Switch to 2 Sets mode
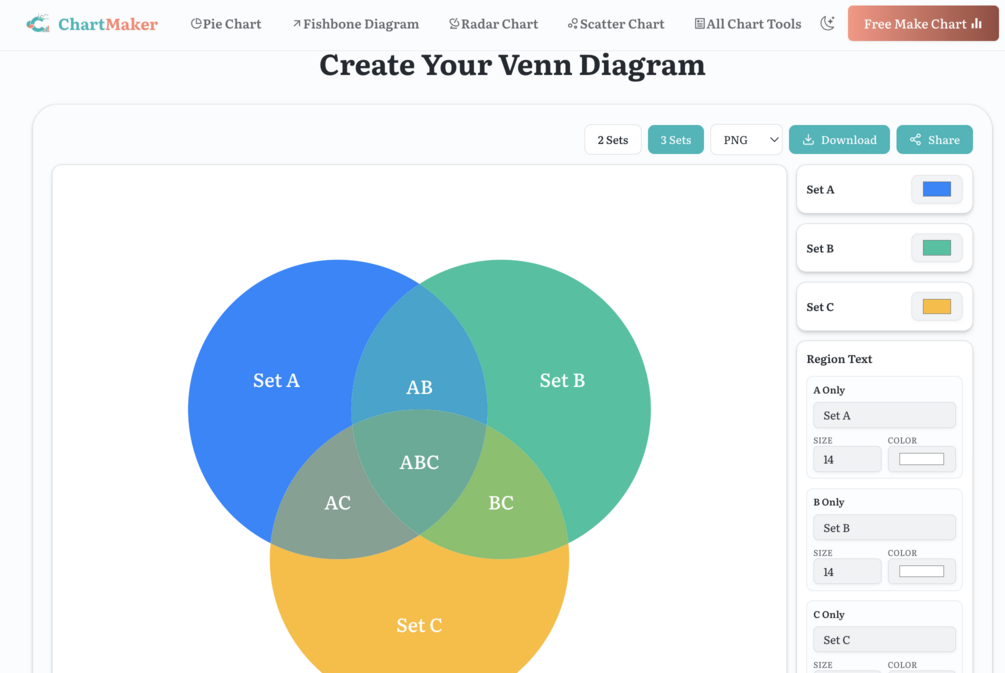1005x673 pixels. [x=613, y=140]
